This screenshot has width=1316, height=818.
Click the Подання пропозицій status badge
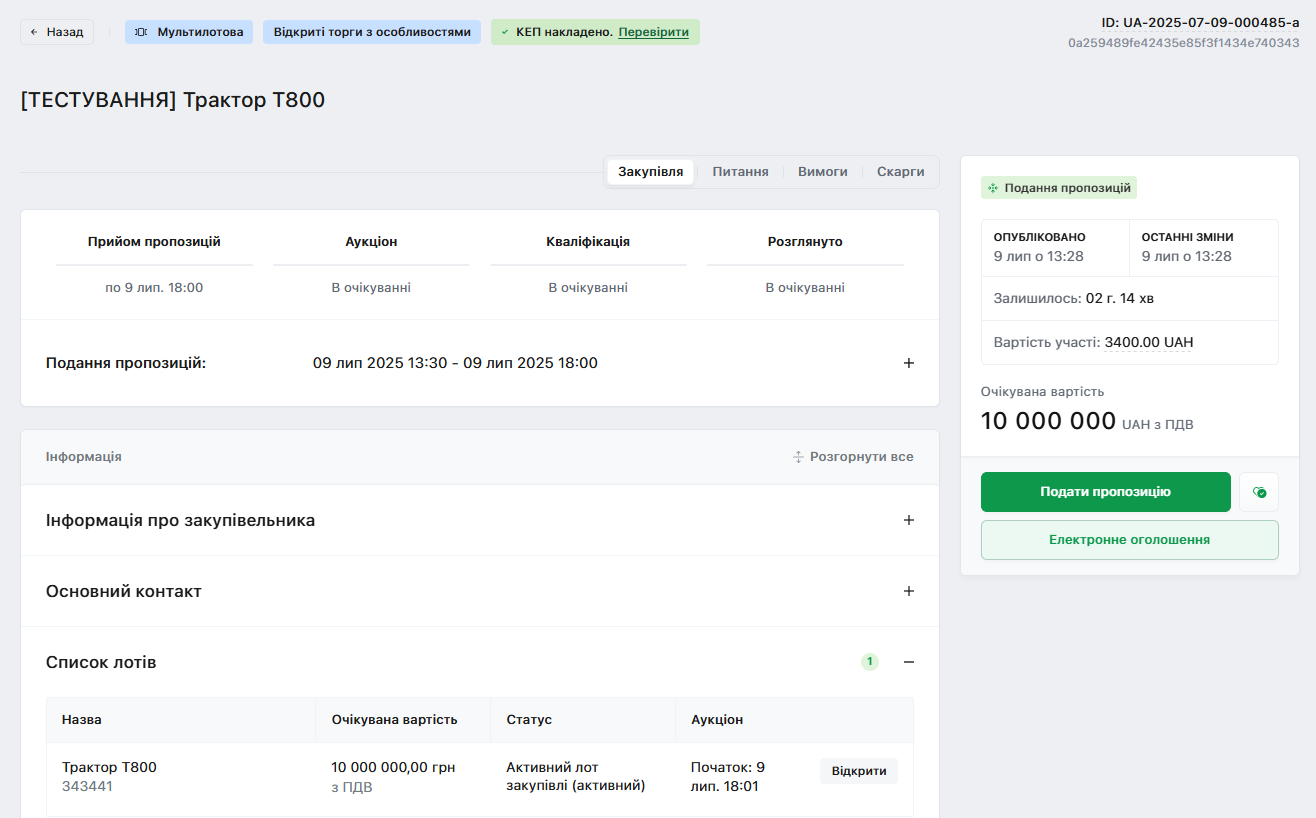point(1059,188)
